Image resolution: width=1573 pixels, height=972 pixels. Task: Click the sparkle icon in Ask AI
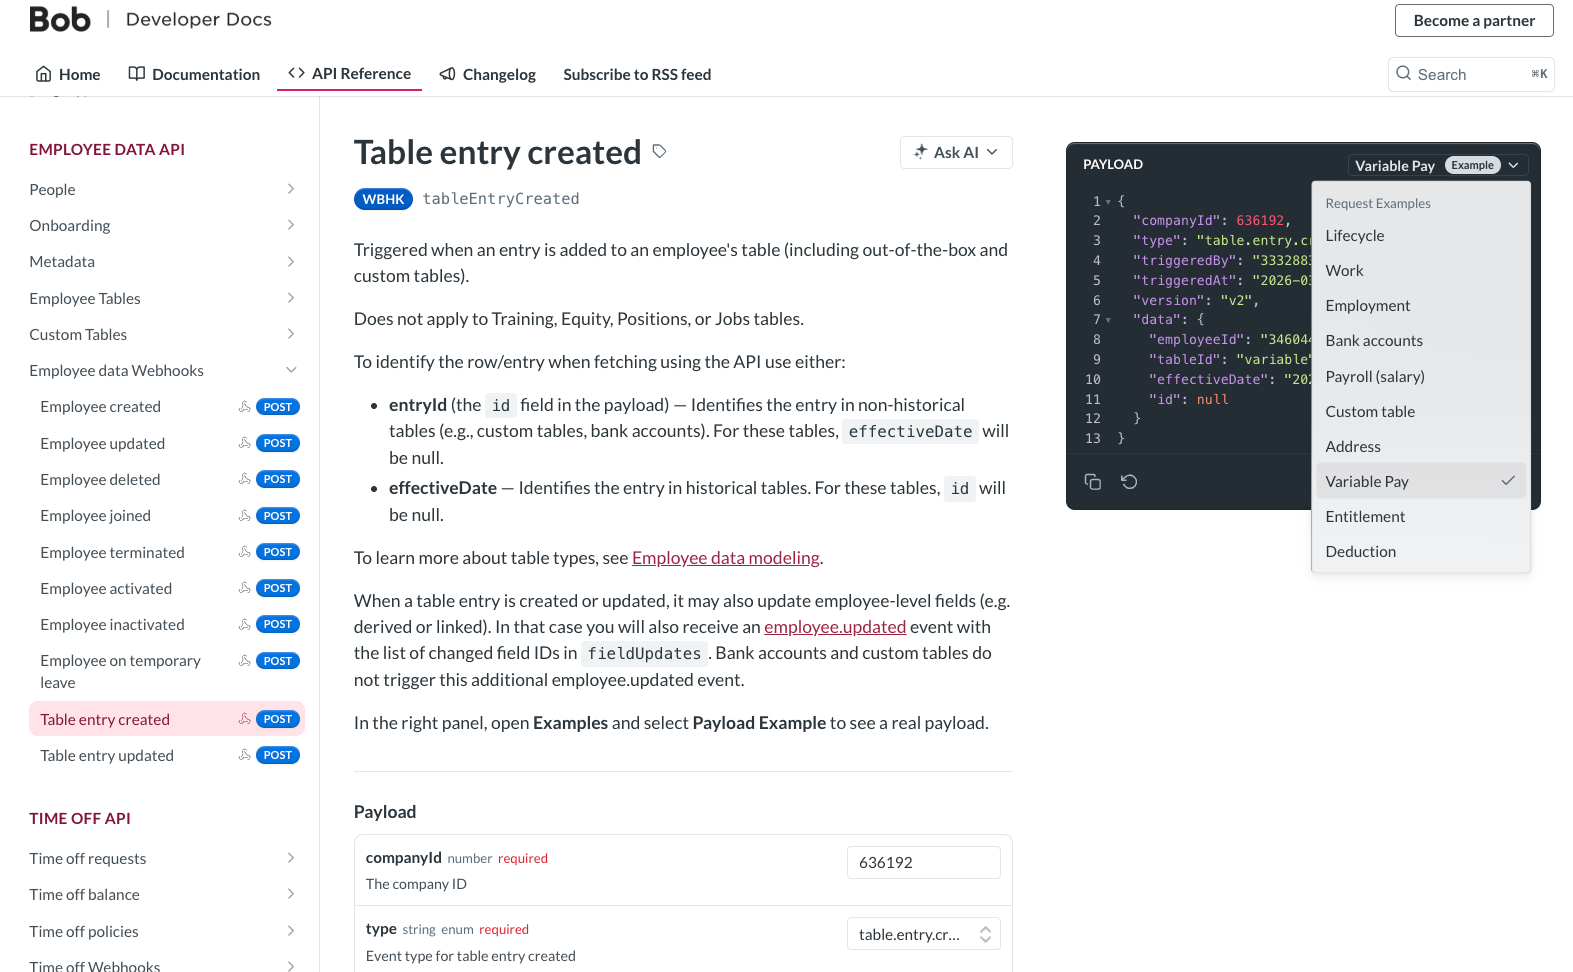click(920, 152)
